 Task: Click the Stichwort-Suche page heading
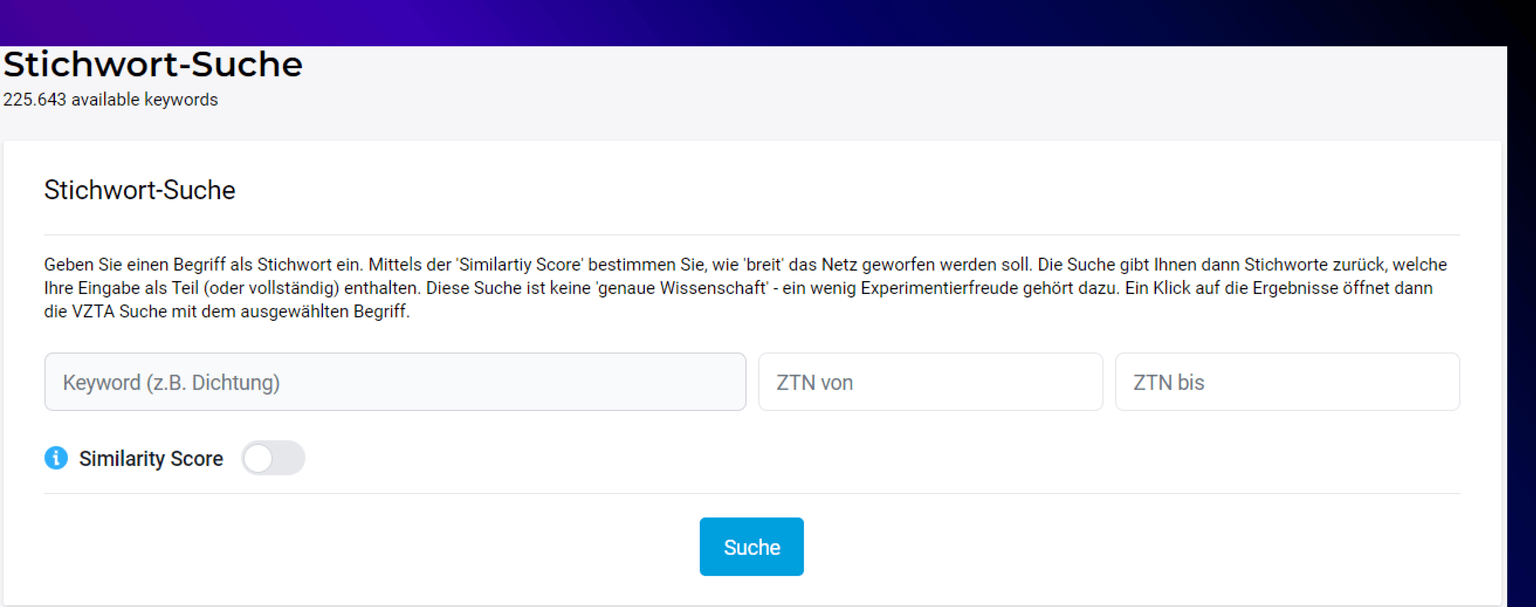click(x=152, y=64)
